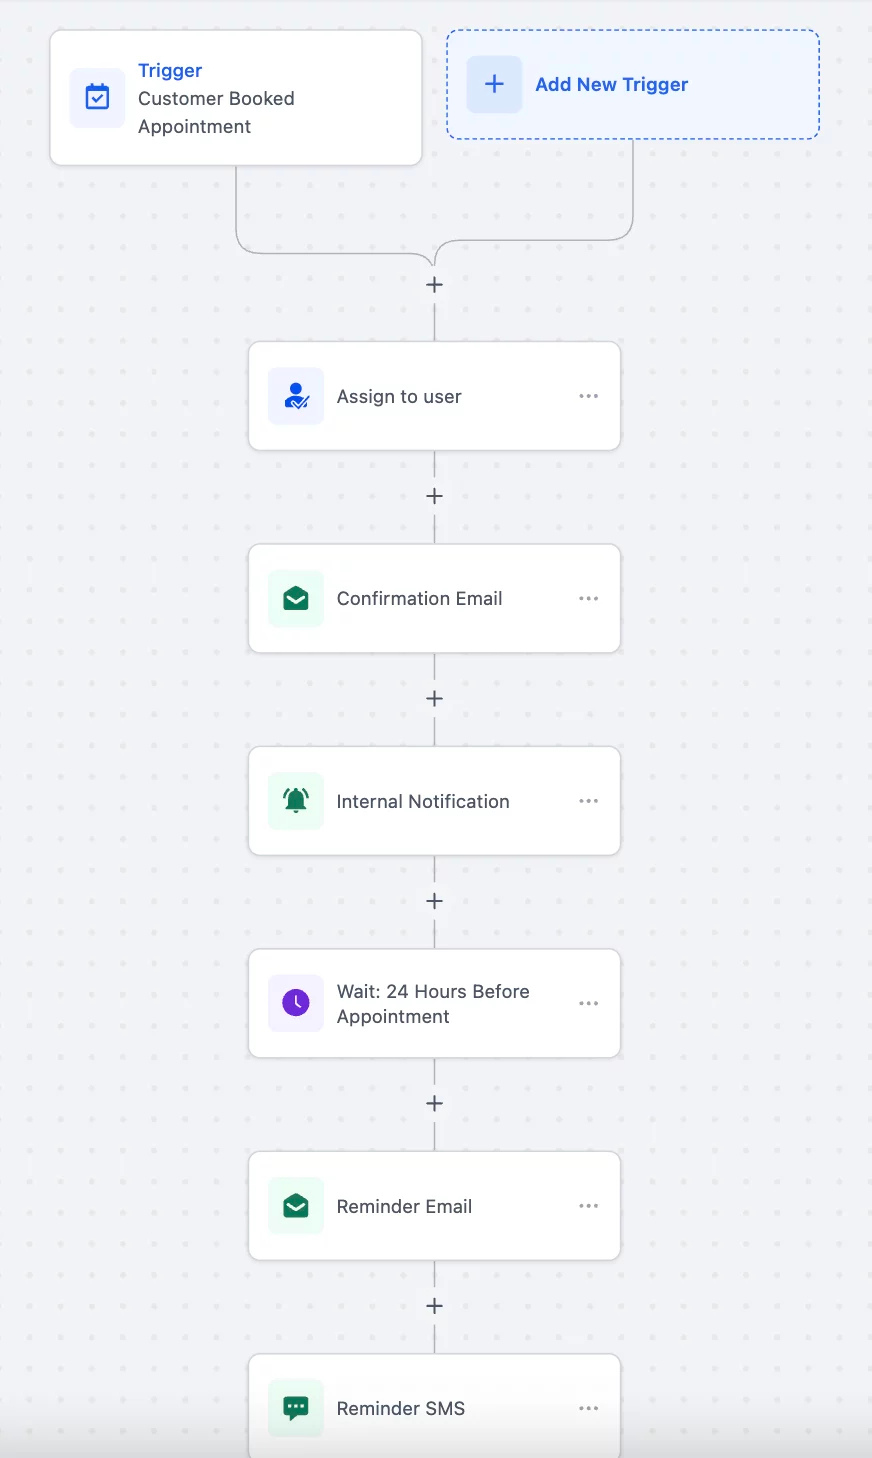This screenshot has height=1458, width=872.
Task: Open the Reminder SMS options menu
Action: [x=588, y=1408]
